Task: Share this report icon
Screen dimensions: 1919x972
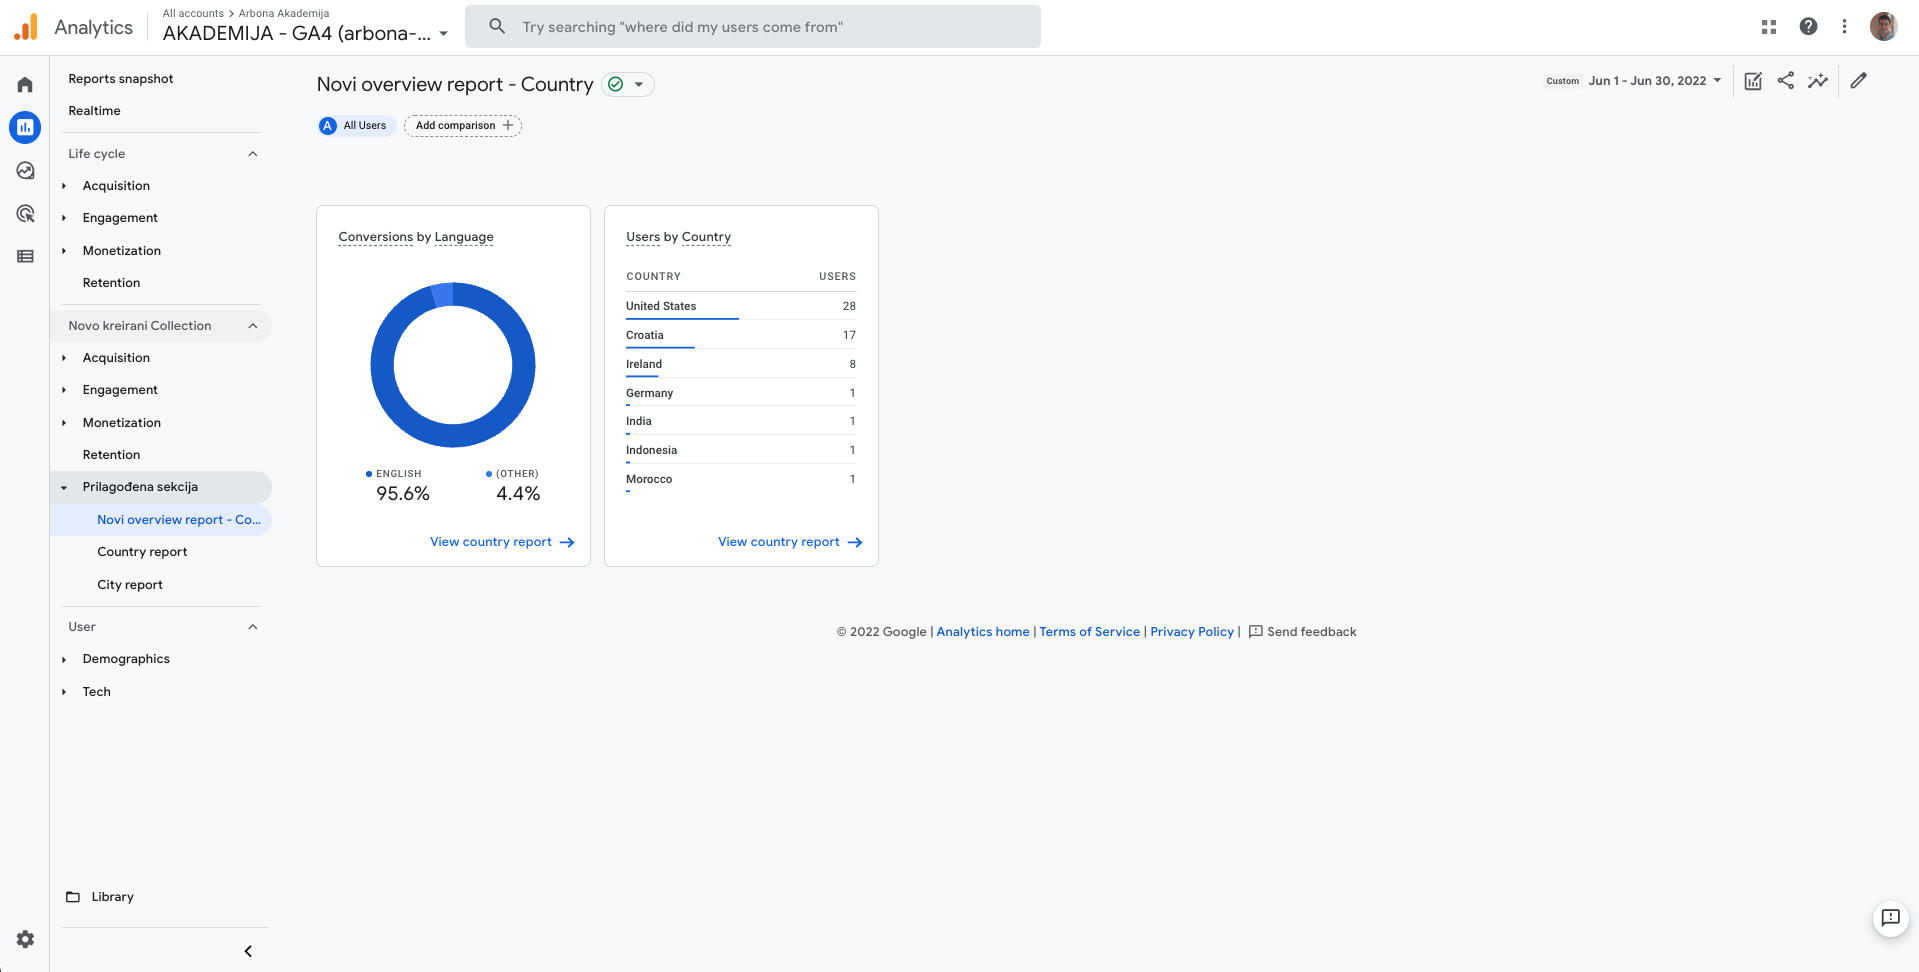Action: [1785, 81]
